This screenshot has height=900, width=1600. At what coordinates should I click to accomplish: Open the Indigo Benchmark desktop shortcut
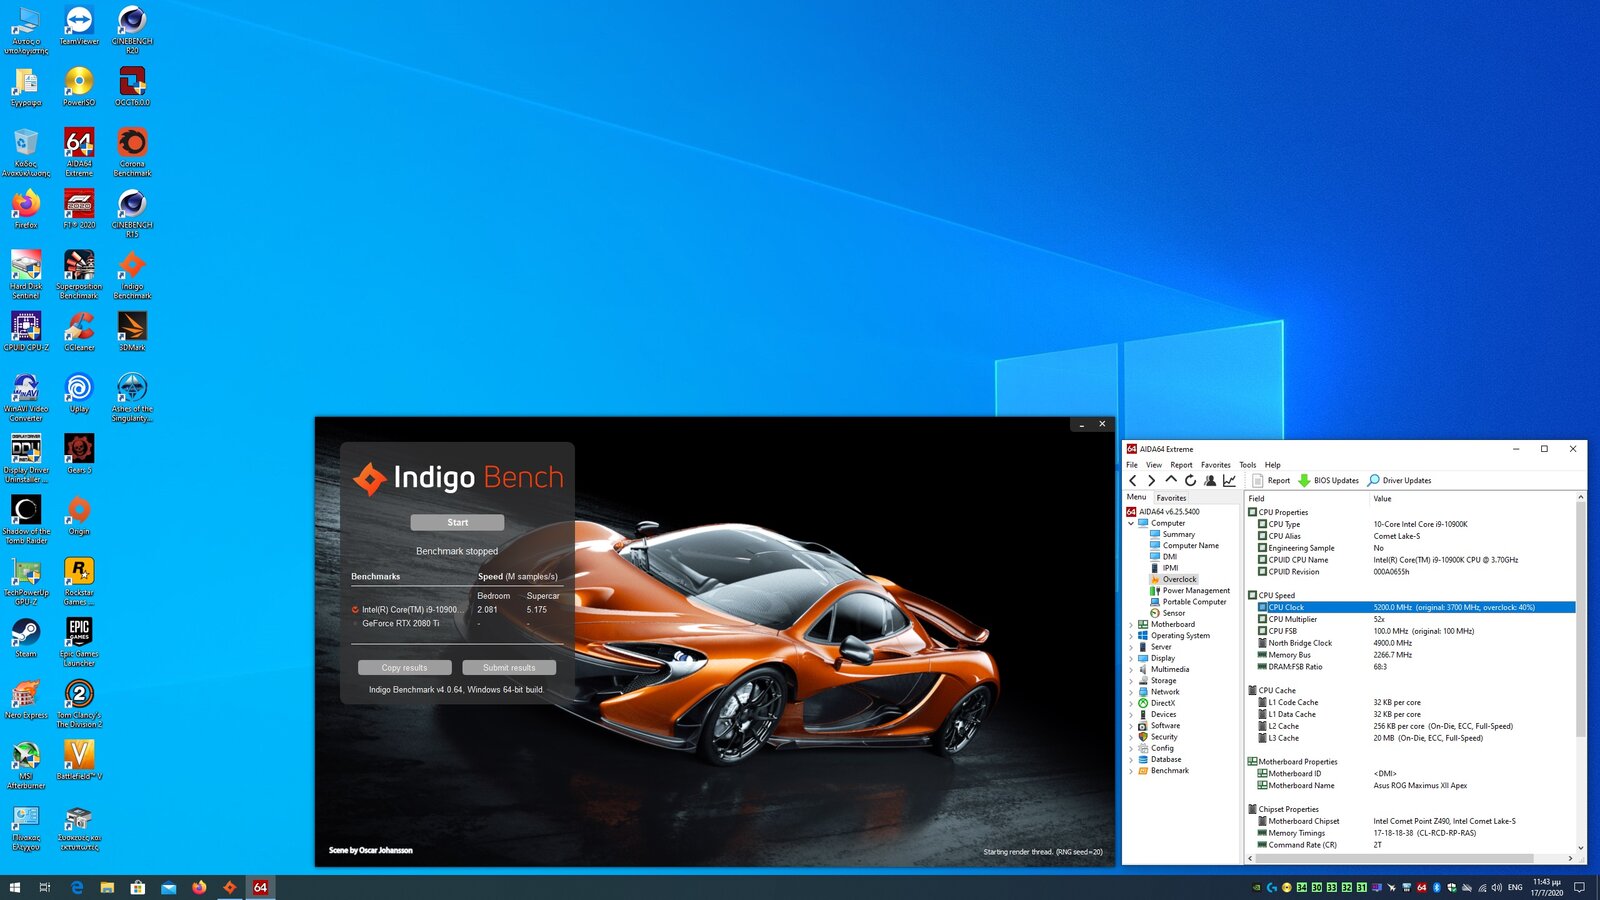(x=132, y=274)
